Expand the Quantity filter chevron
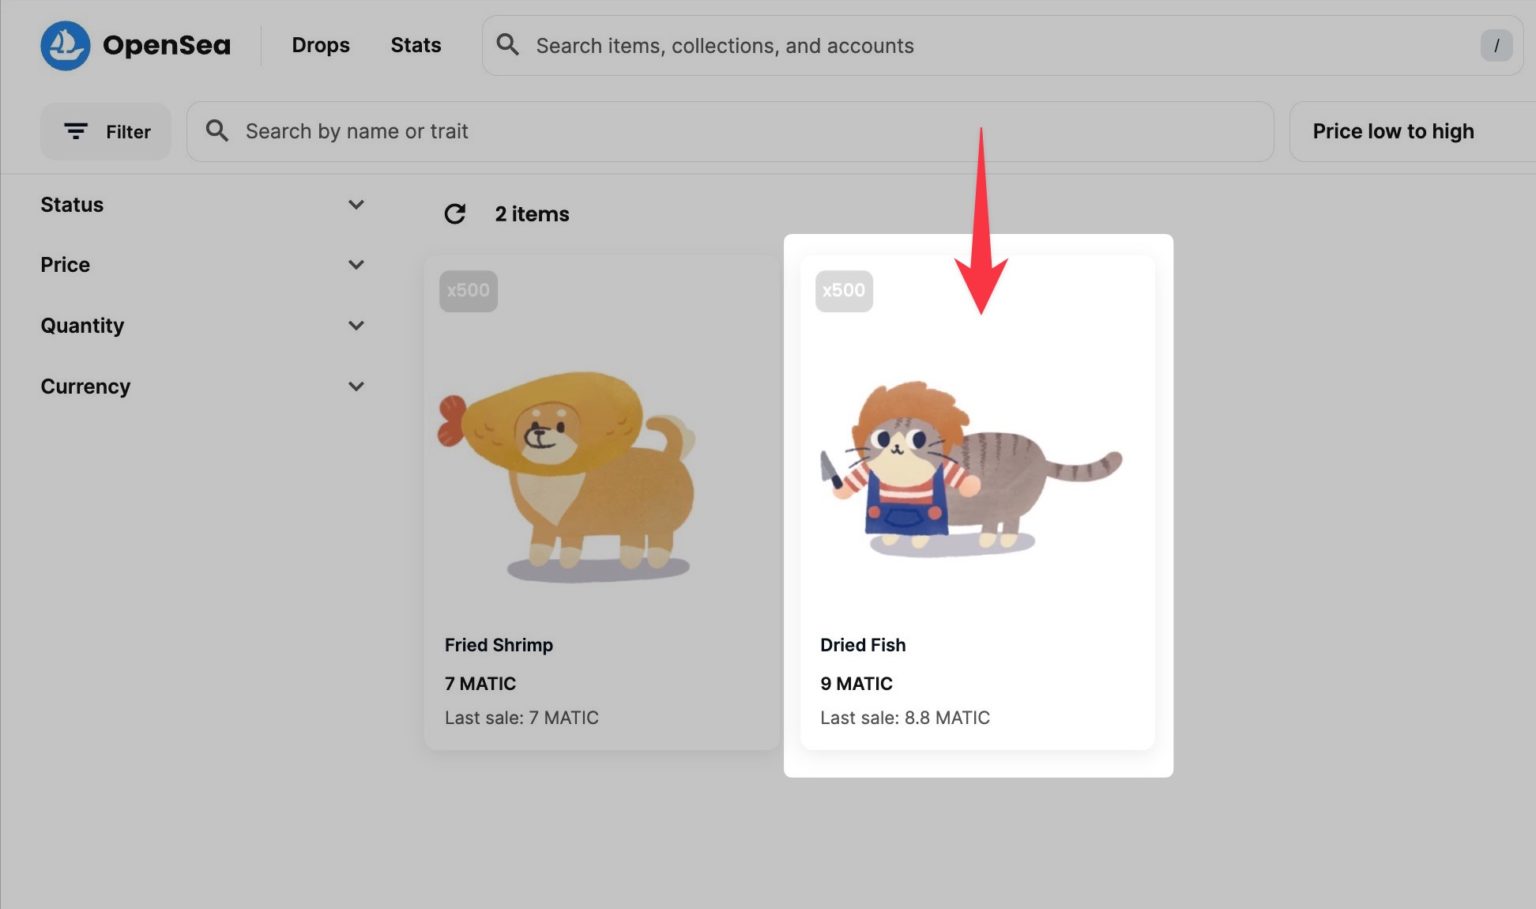This screenshot has width=1536, height=909. [x=356, y=326]
